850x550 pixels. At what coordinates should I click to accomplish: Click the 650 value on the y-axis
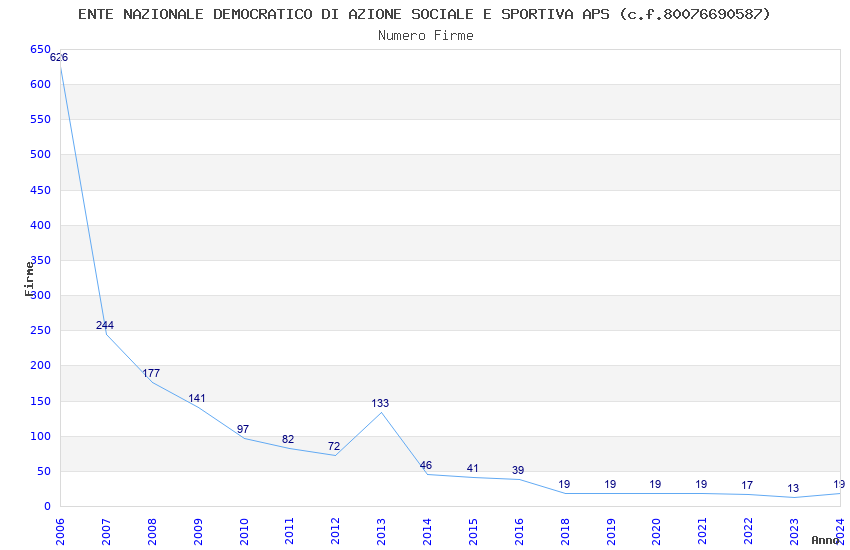point(40,49)
